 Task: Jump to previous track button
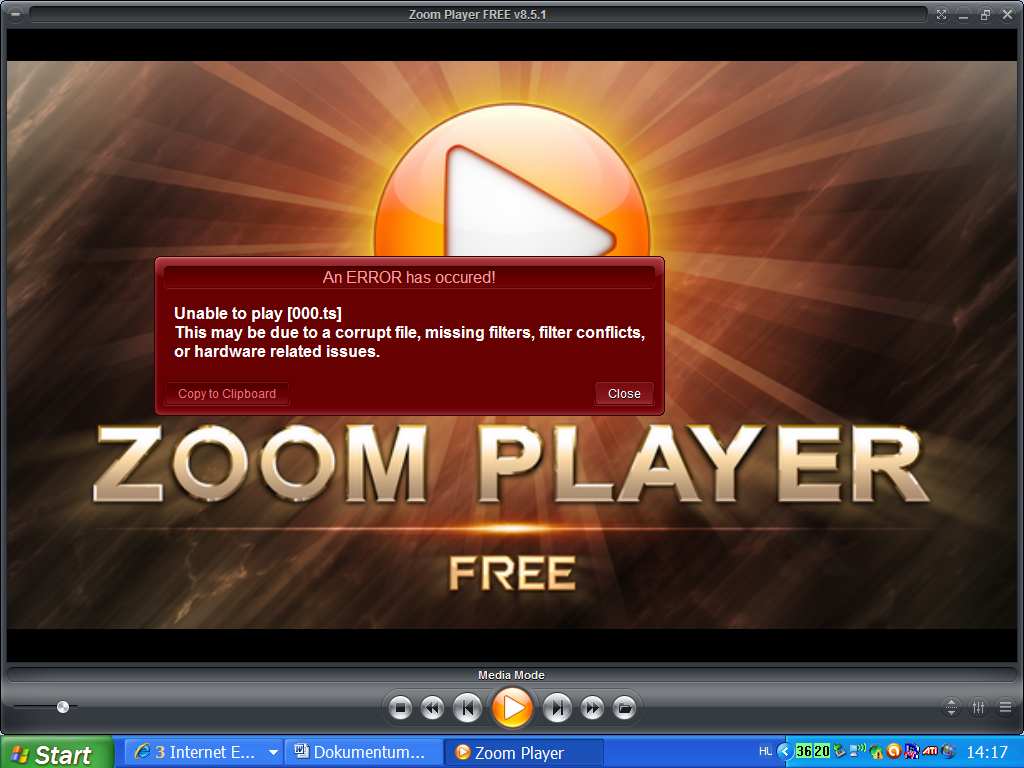467,708
